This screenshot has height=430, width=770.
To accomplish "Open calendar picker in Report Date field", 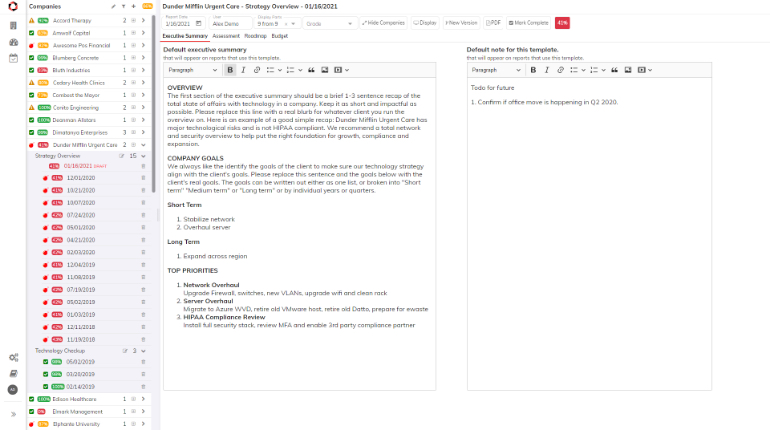I will pos(198,24).
